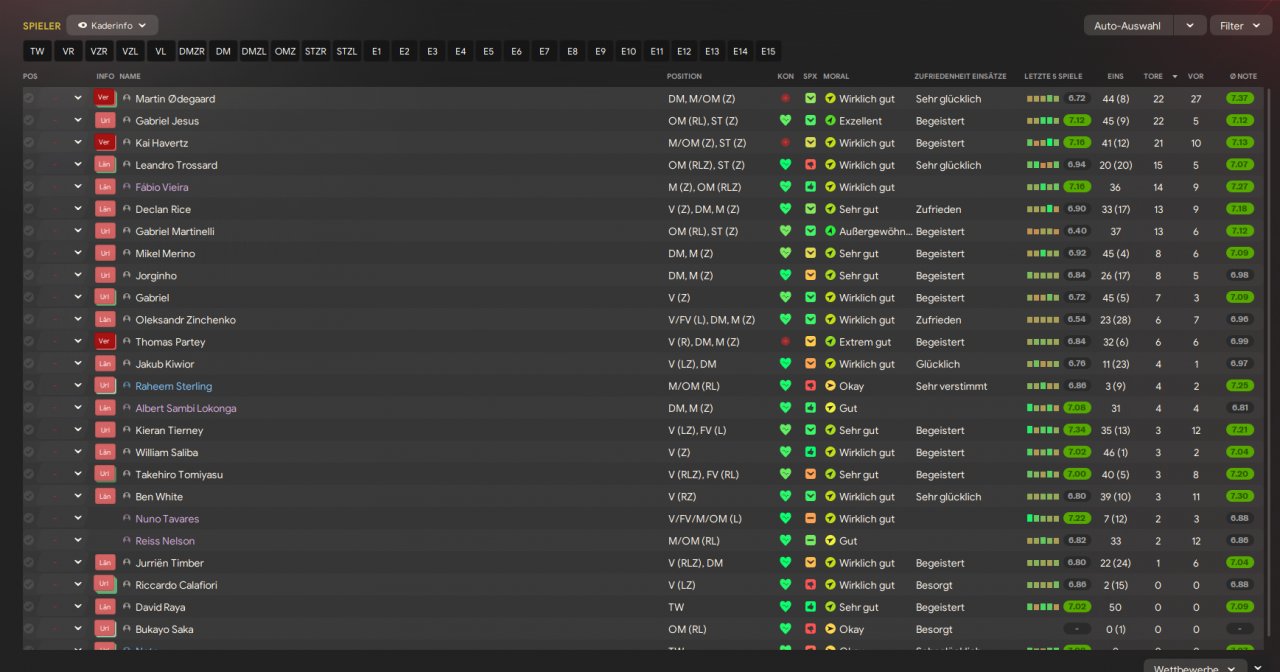Tick the selection checkbox for David Raya
Screen dimensions: 1280x672
click(x=29, y=607)
